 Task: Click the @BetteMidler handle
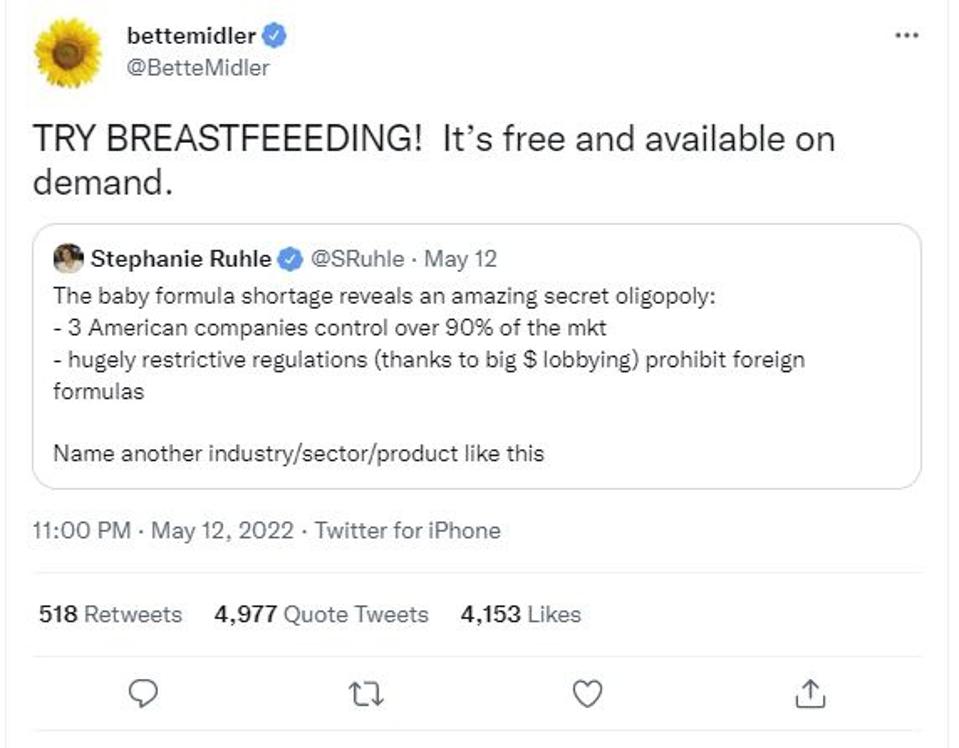coord(198,68)
